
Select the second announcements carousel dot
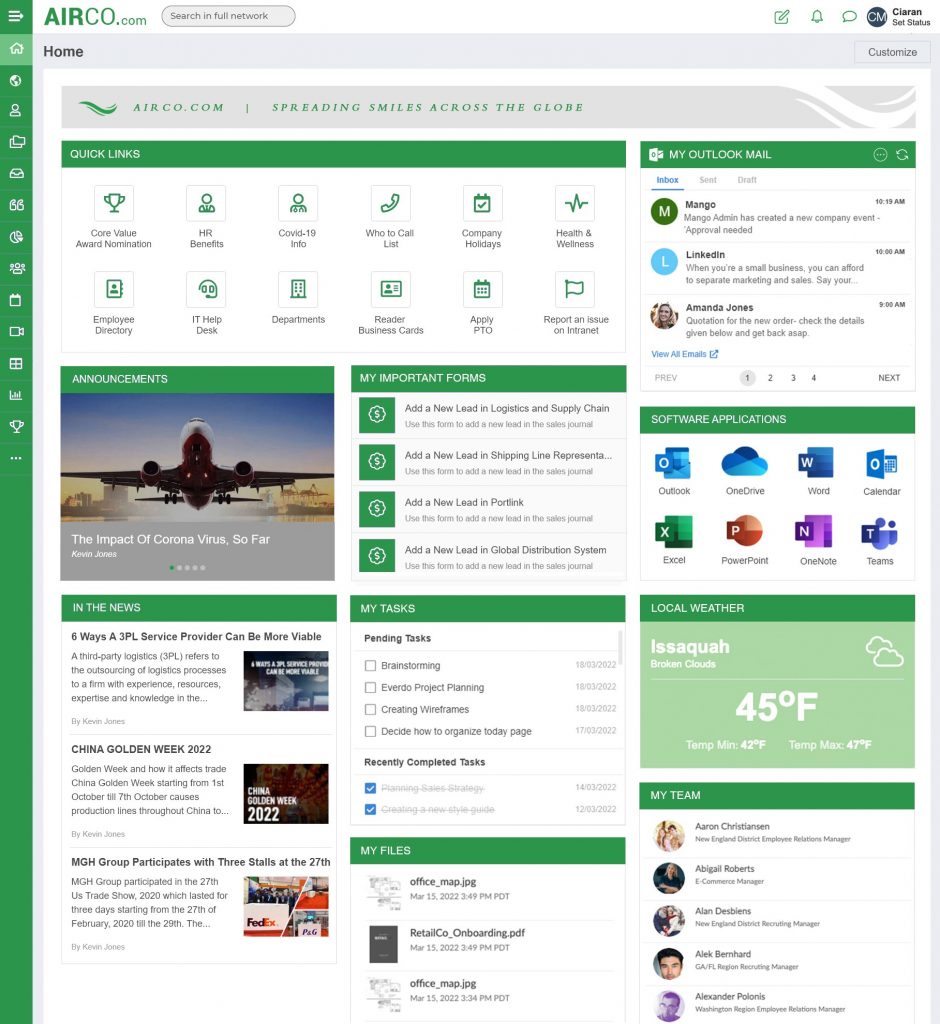pyautogui.click(x=179, y=567)
